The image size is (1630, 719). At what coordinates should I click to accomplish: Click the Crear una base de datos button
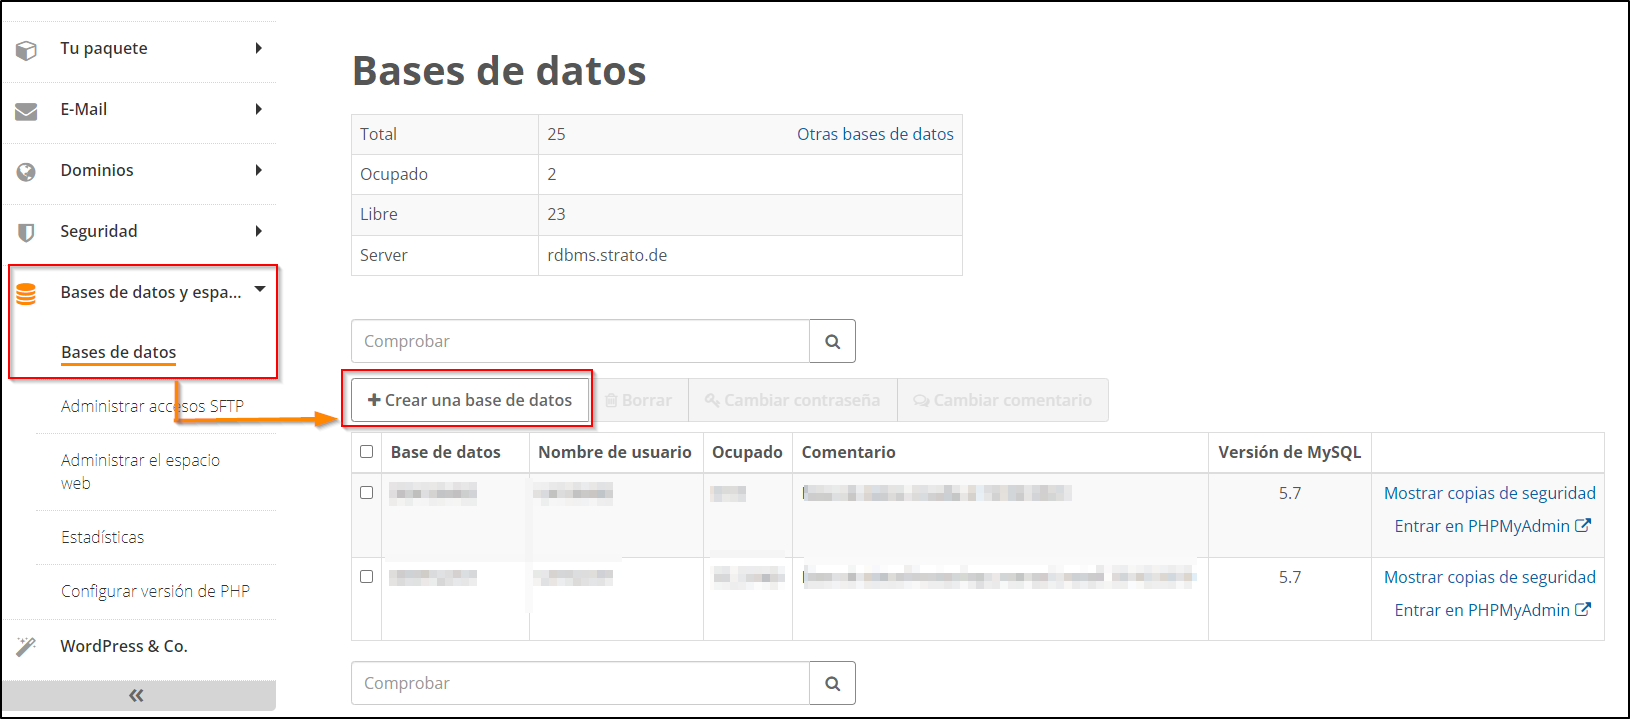(x=469, y=400)
